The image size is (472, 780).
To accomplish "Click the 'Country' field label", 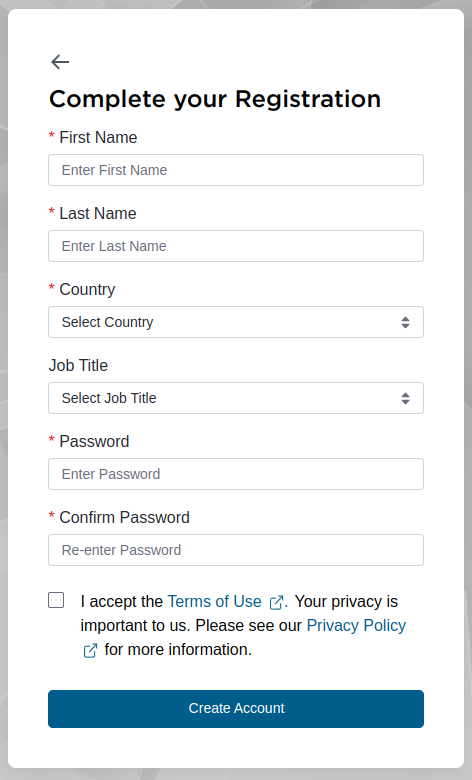I will pos(87,290).
